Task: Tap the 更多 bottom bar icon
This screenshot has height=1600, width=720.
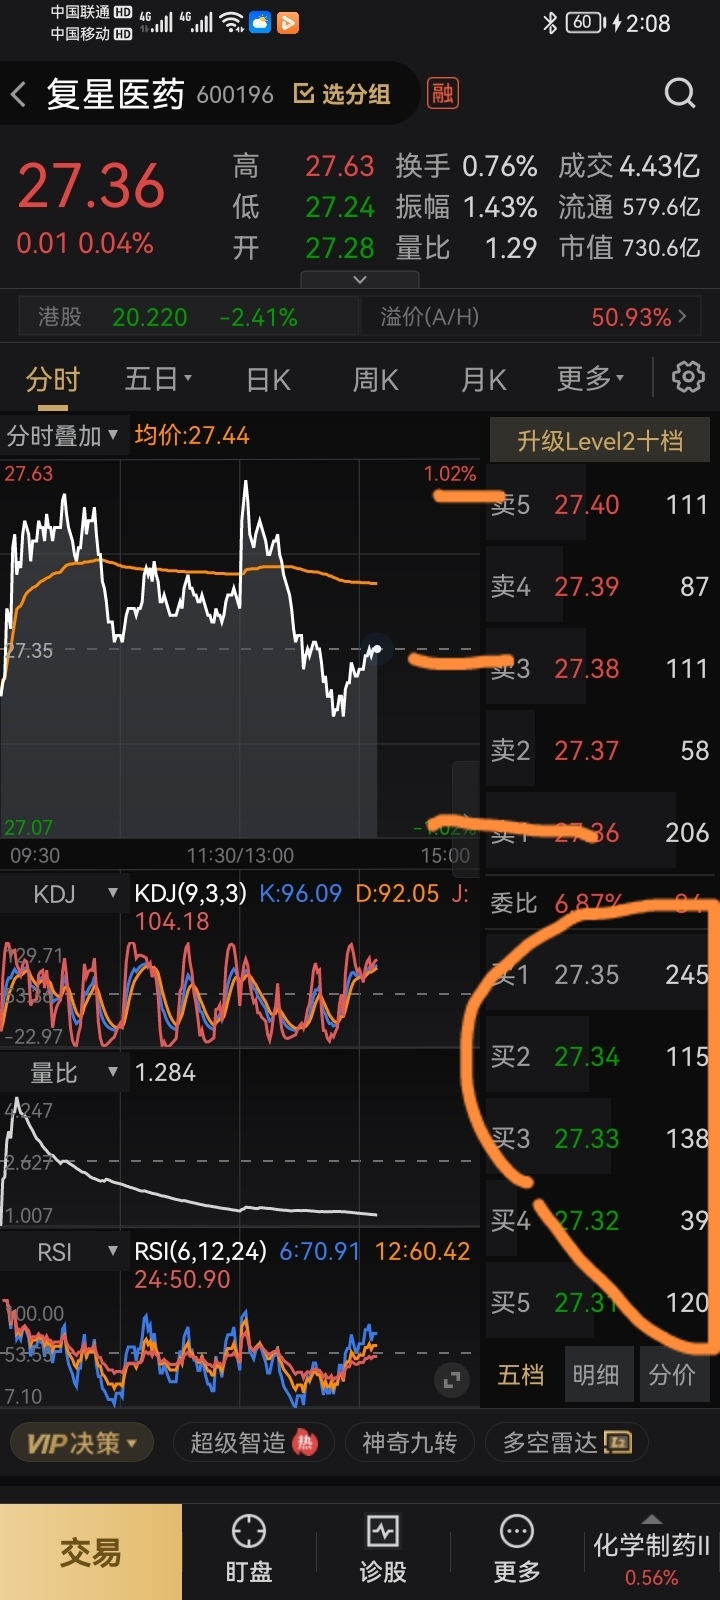Action: tap(517, 1548)
